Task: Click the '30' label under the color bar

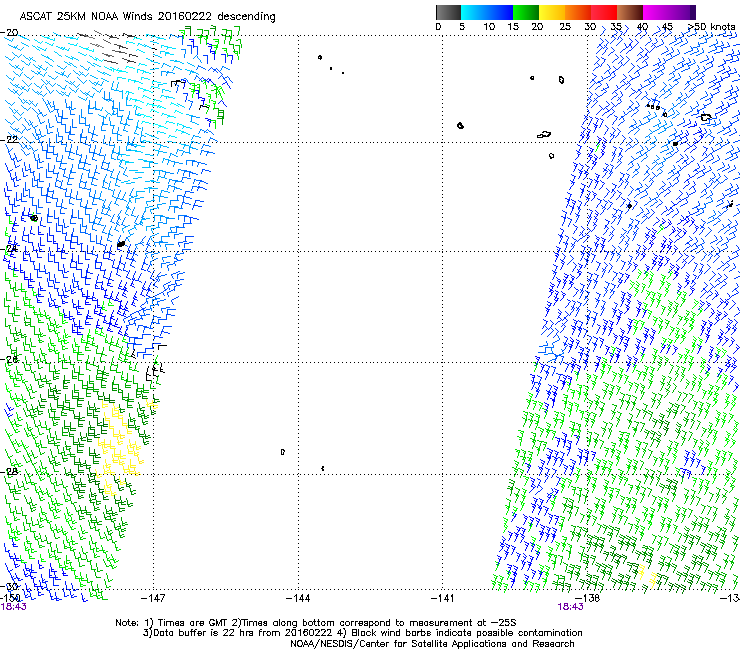Action: [x=590, y=27]
